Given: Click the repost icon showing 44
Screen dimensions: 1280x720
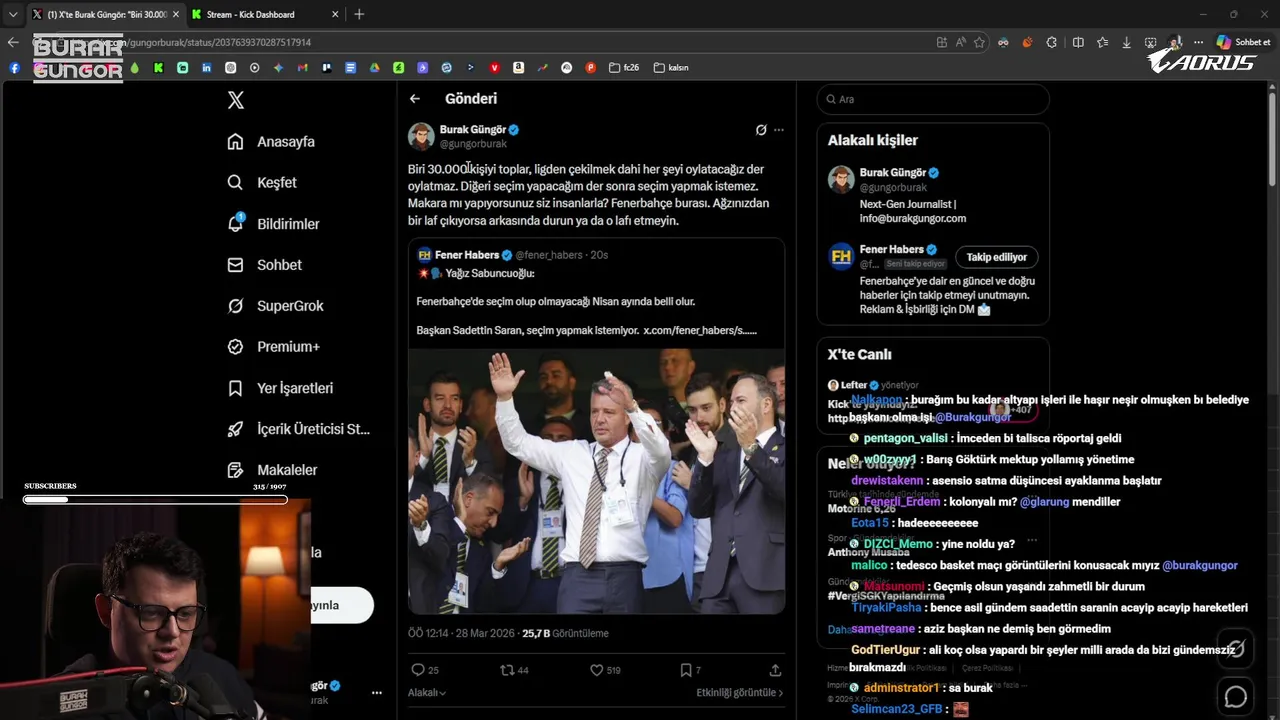Looking at the screenshot, I should point(507,670).
